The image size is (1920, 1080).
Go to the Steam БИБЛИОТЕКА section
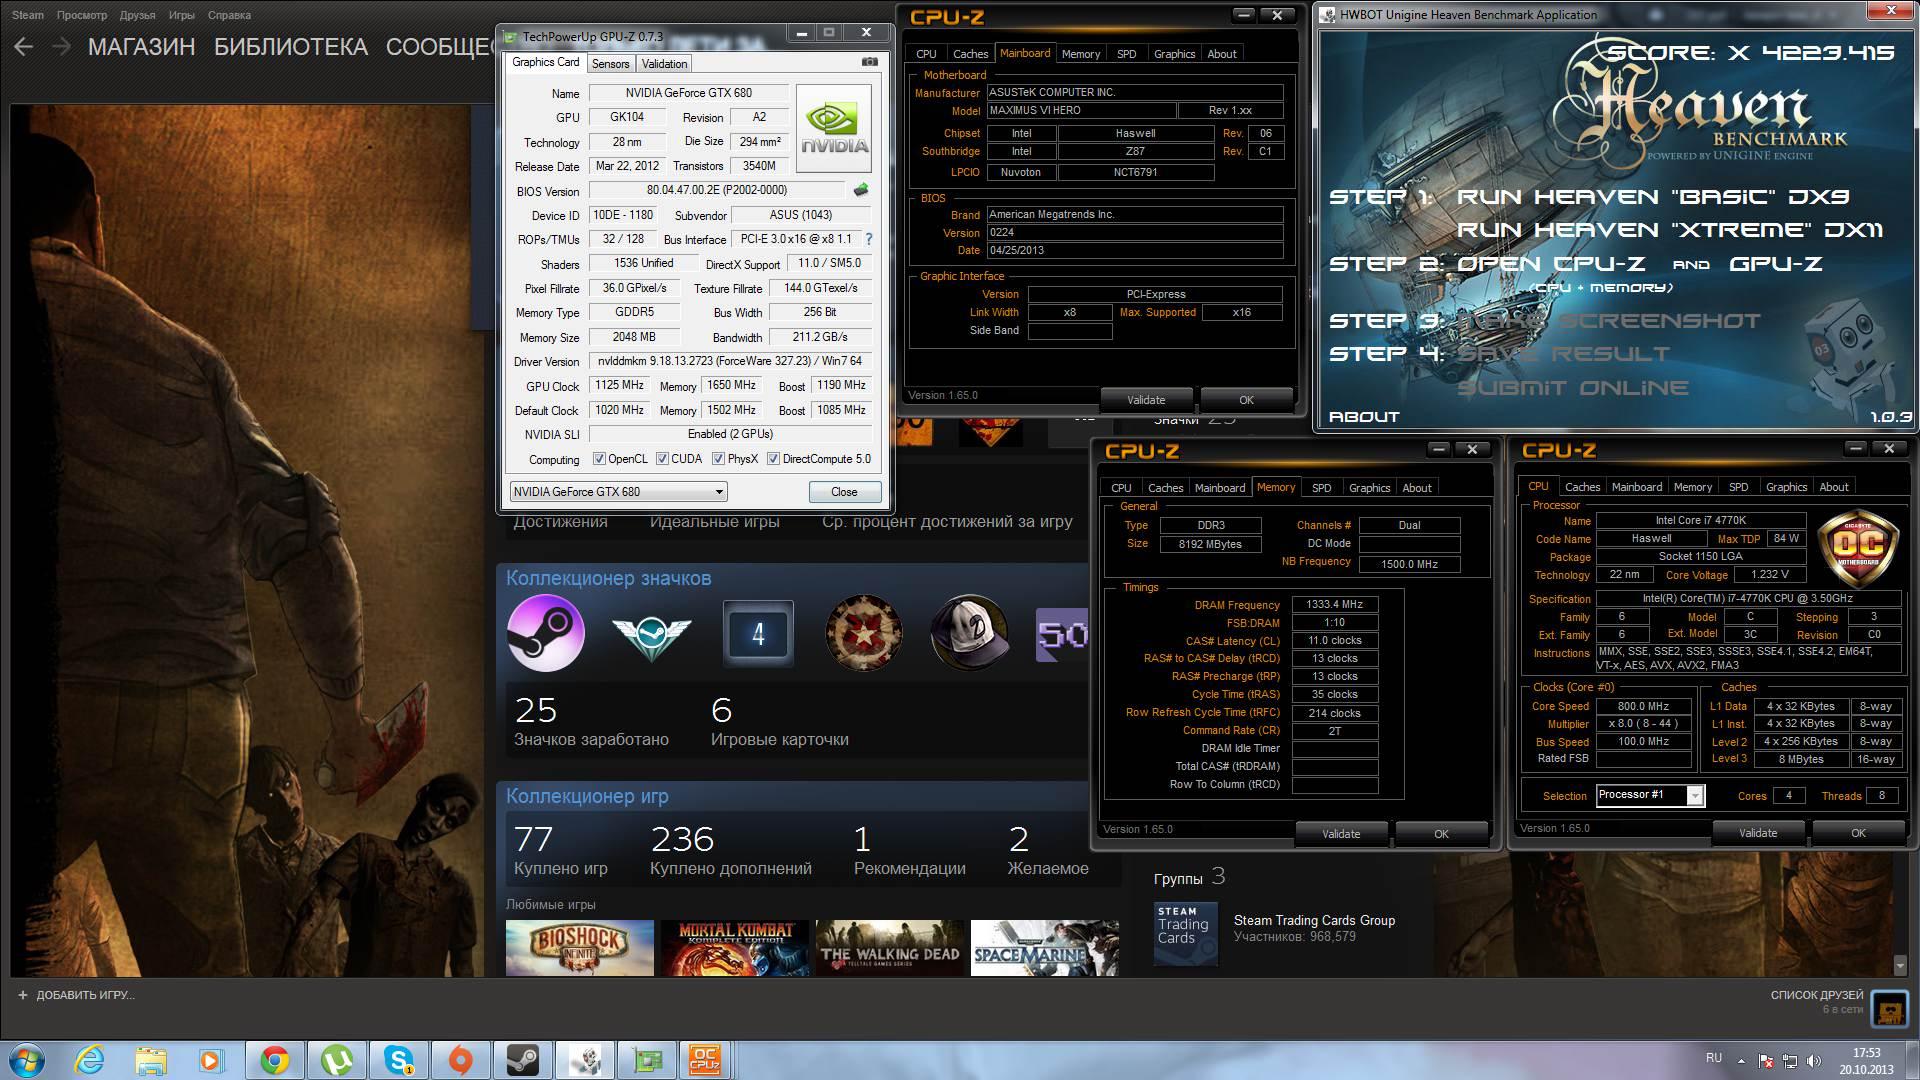291,46
